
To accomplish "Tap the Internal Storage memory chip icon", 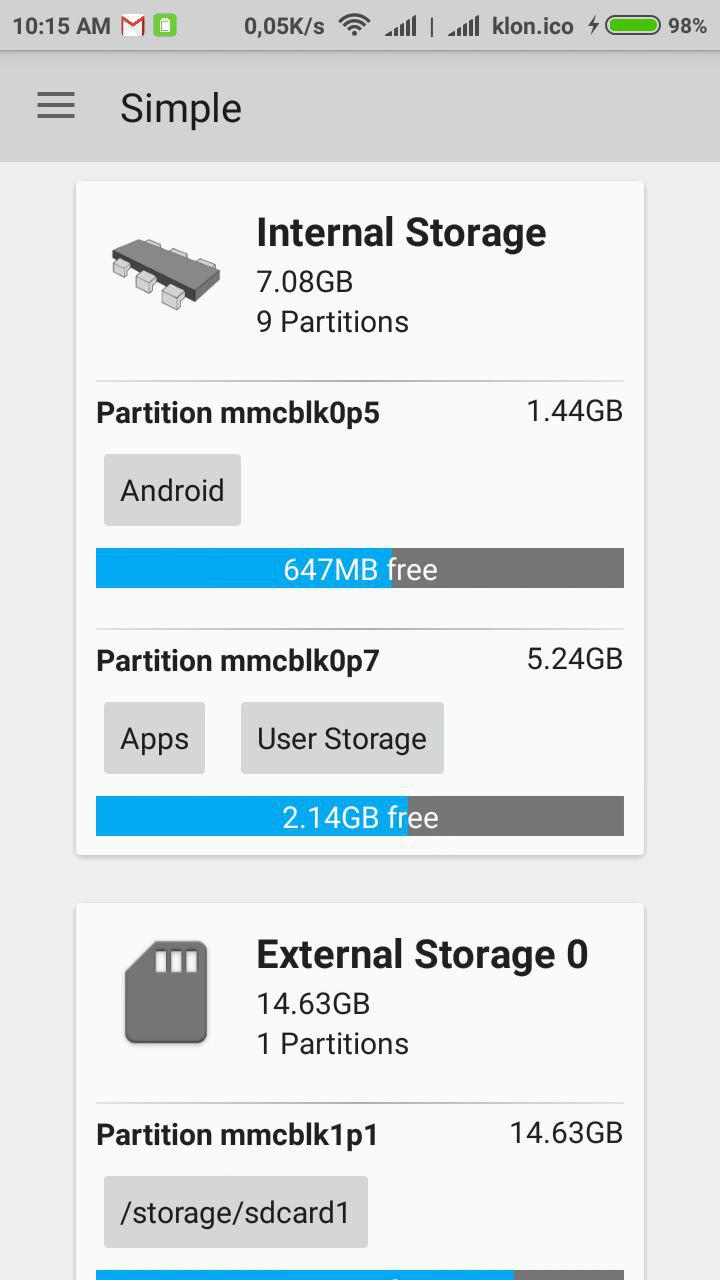I will coord(165,273).
